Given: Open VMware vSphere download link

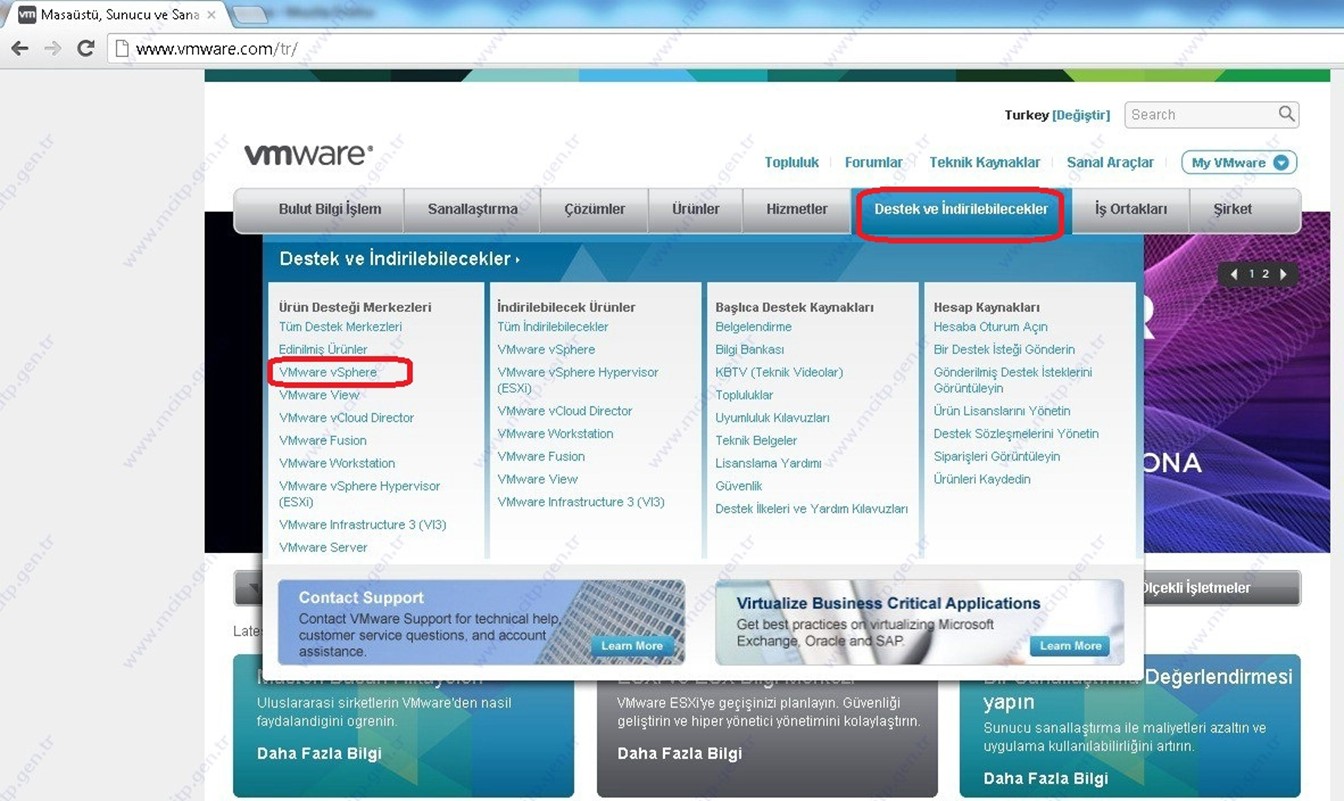Looking at the screenshot, I should [546, 350].
